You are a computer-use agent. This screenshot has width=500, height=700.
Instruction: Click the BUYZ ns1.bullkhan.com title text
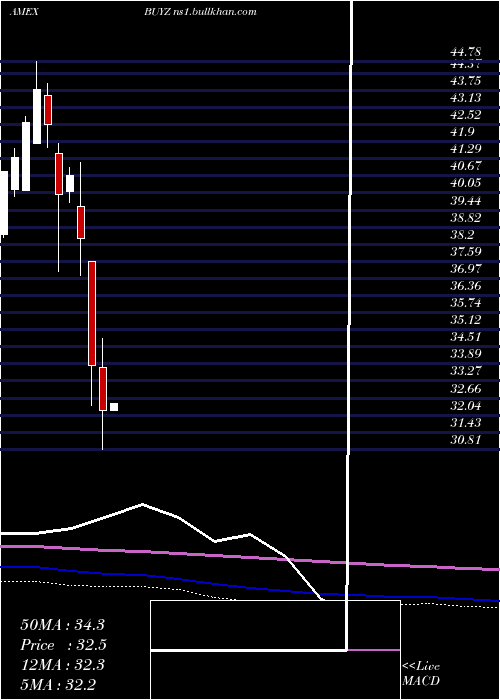point(200,12)
